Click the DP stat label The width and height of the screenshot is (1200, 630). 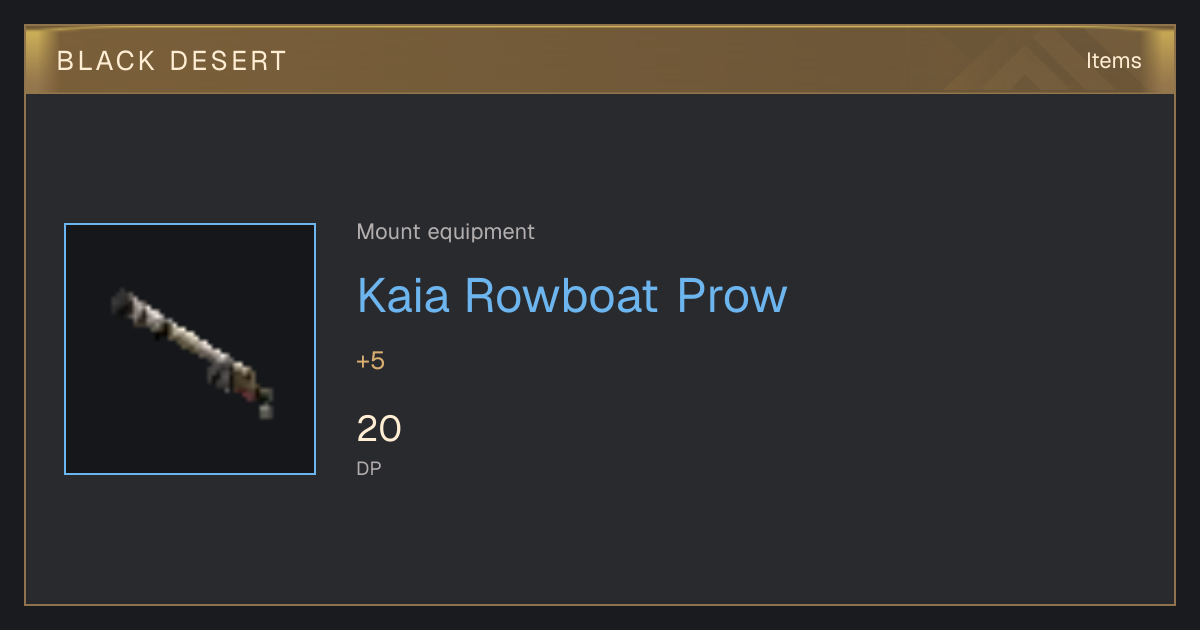(368, 468)
